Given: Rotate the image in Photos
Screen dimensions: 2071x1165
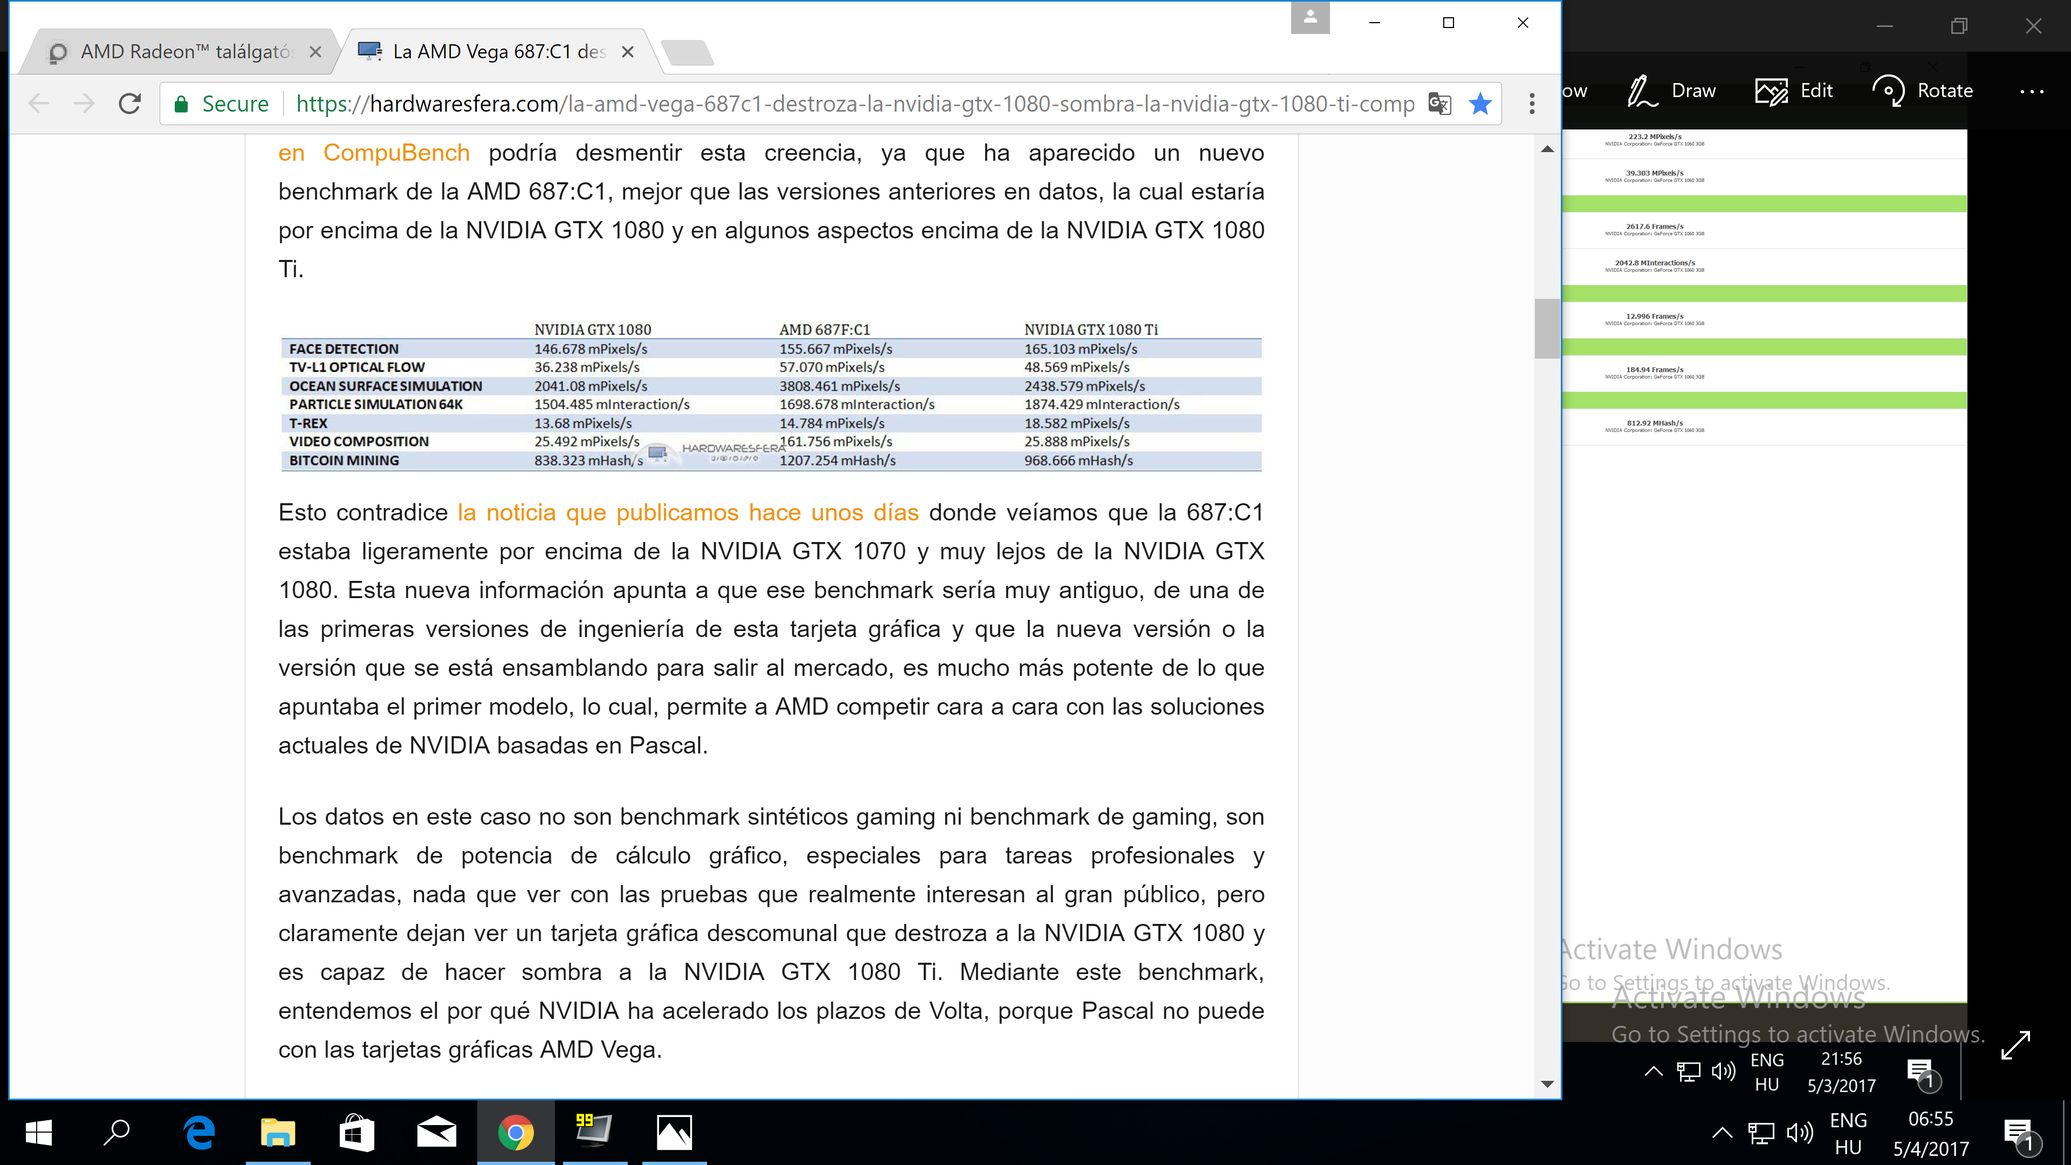Looking at the screenshot, I should coord(1922,90).
